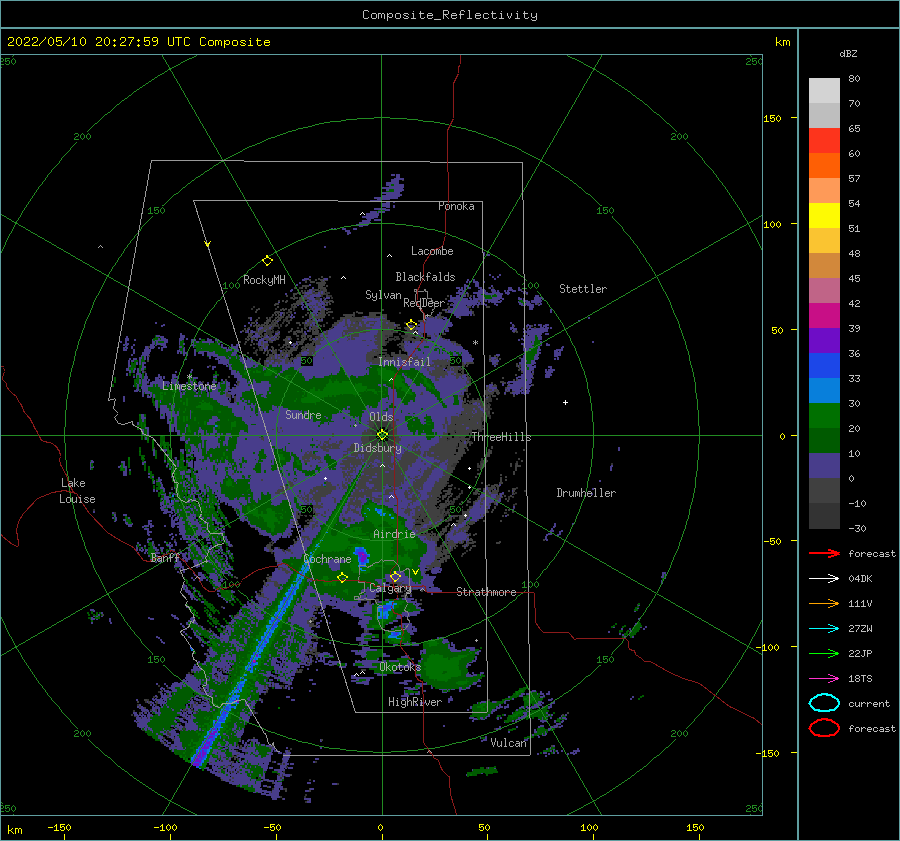Click the Sundre town label
Screen dimensions: 900x841
pos(303,414)
